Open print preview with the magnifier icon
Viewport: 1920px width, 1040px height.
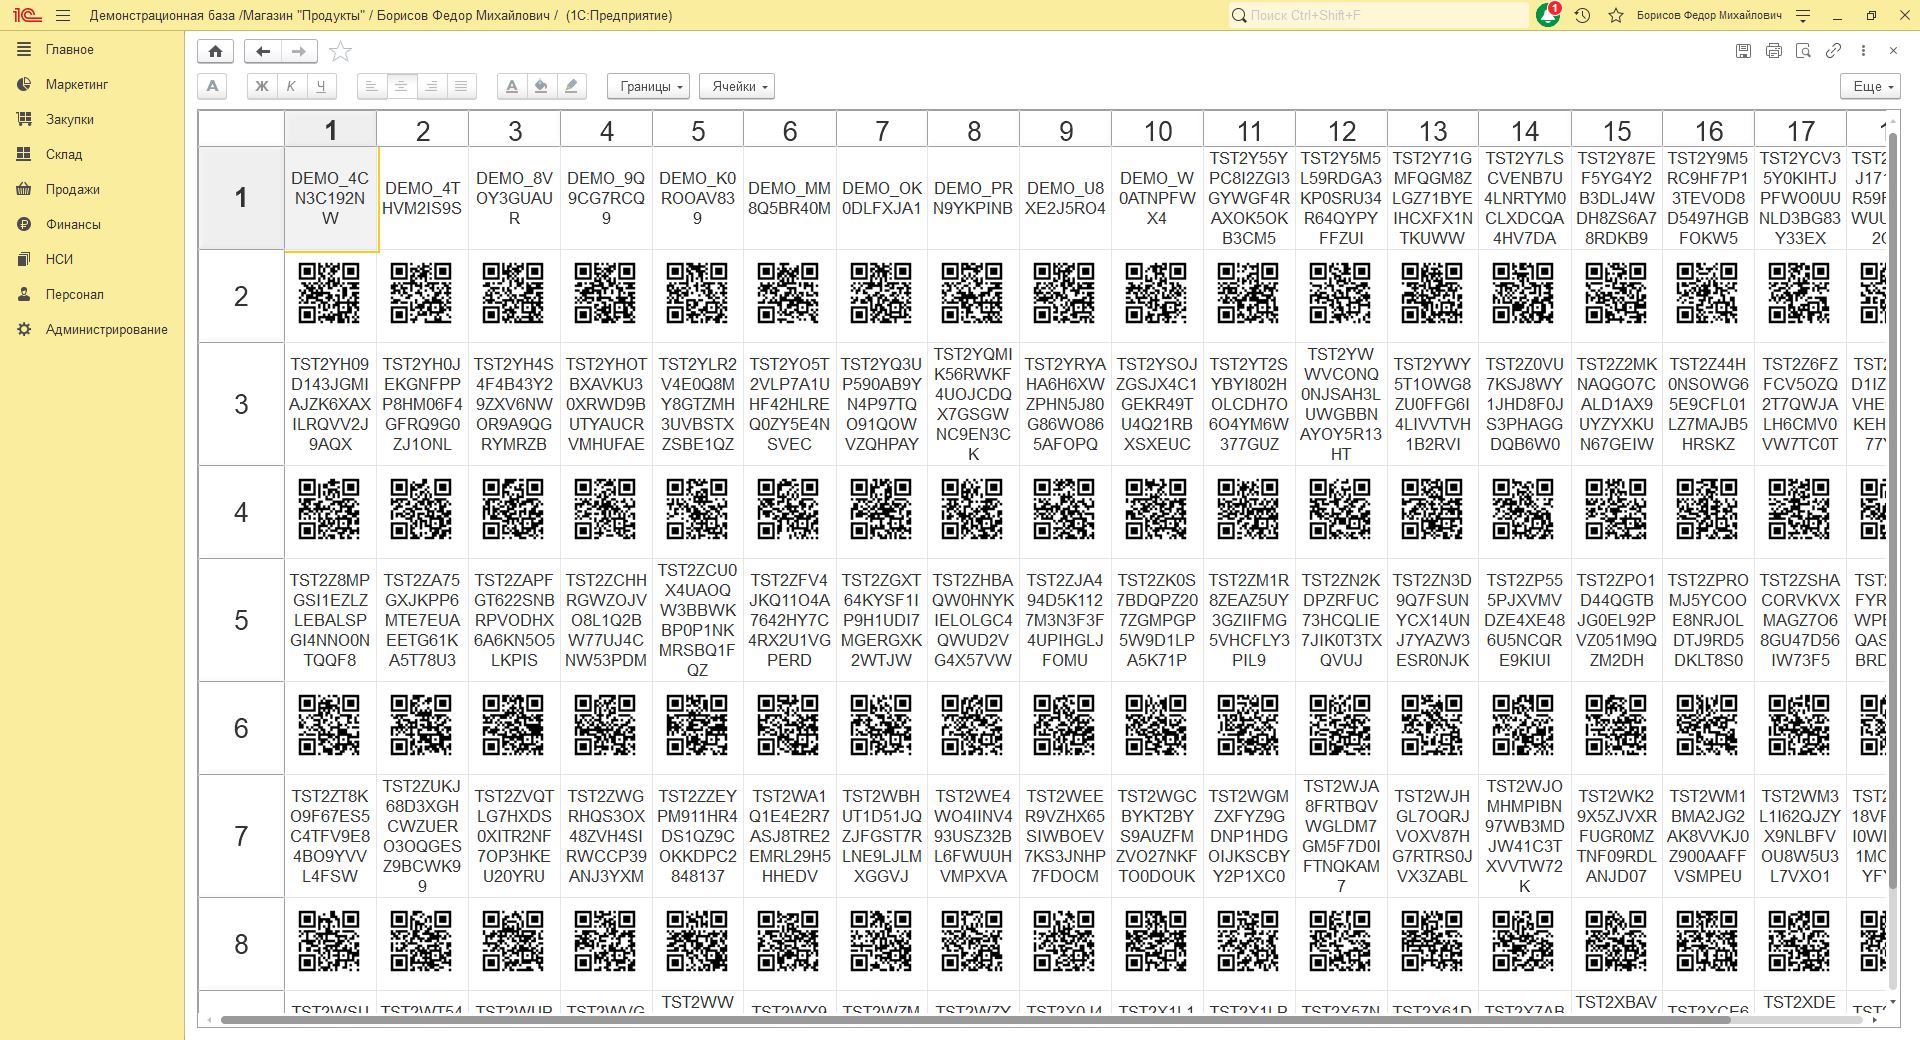[1803, 51]
